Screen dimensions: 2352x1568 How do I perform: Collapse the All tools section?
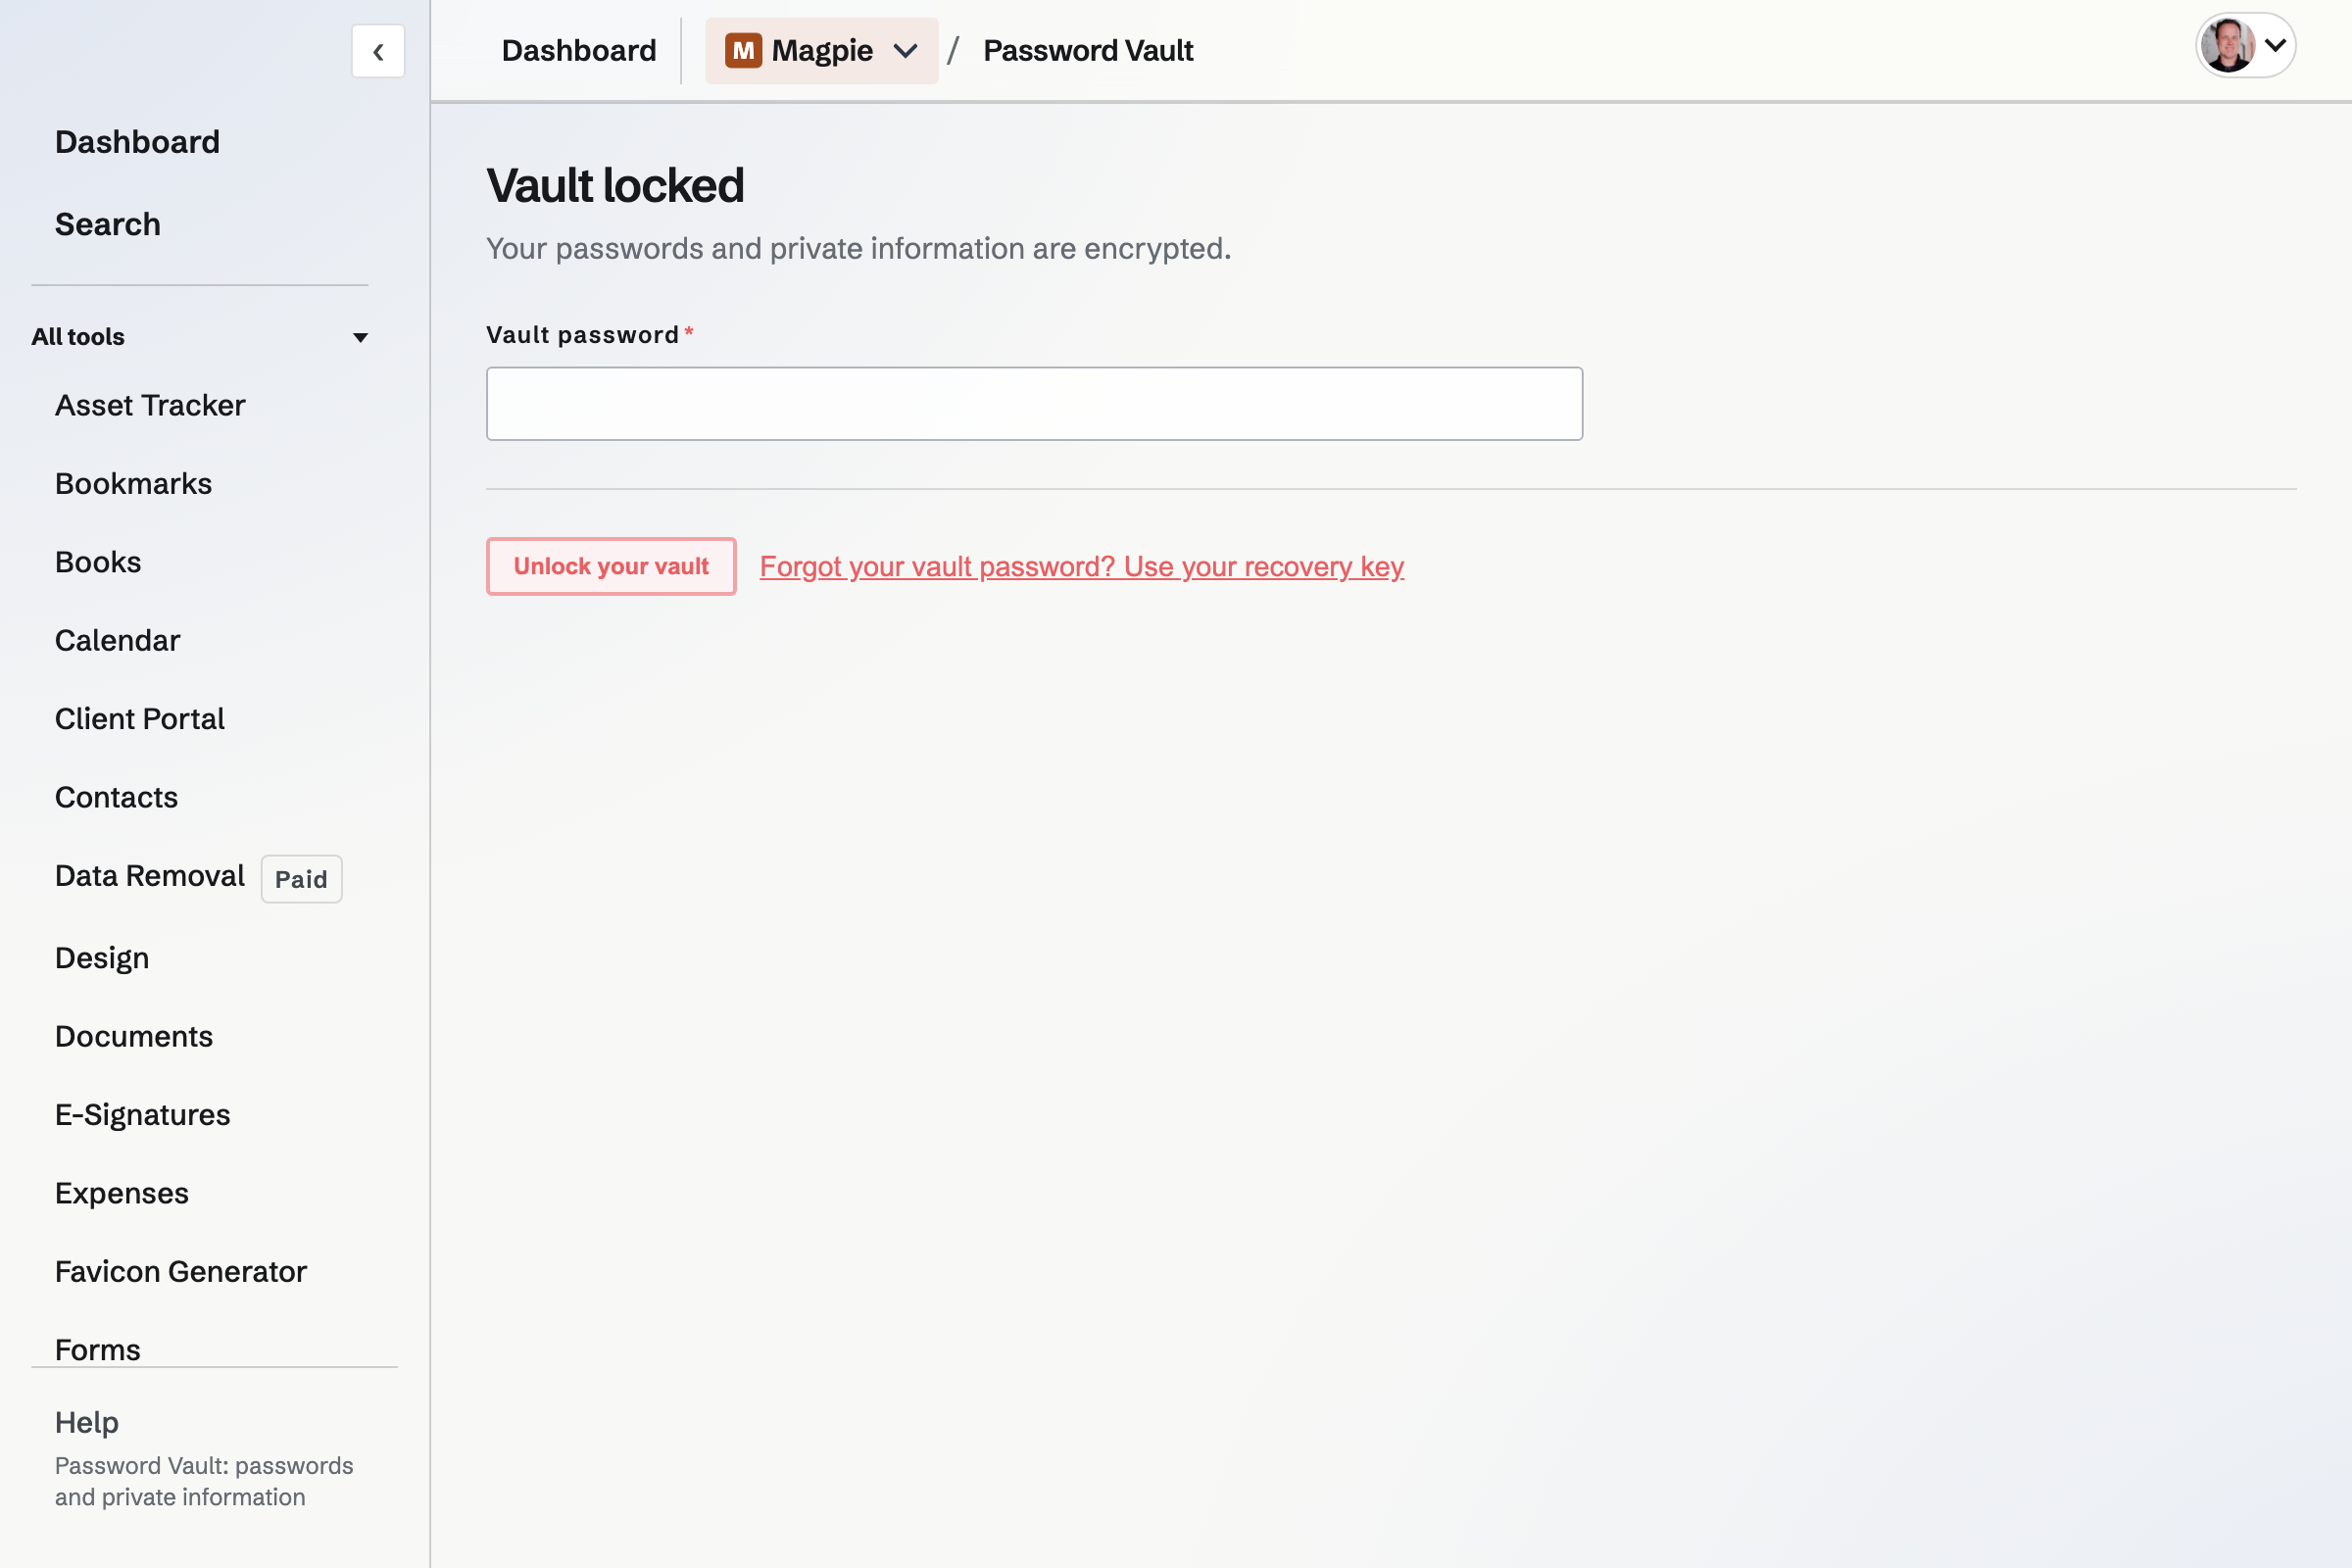coord(200,337)
